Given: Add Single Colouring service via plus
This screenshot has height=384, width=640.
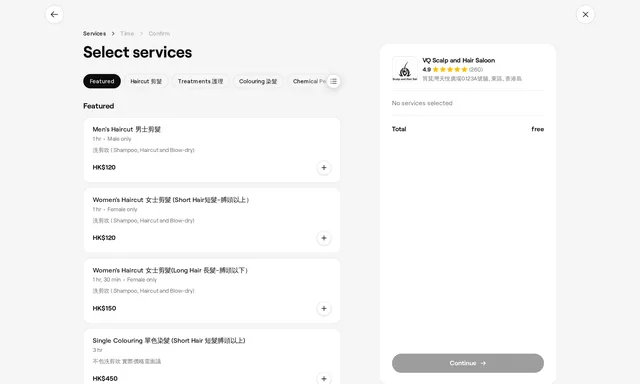Looking at the screenshot, I should (324, 378).
